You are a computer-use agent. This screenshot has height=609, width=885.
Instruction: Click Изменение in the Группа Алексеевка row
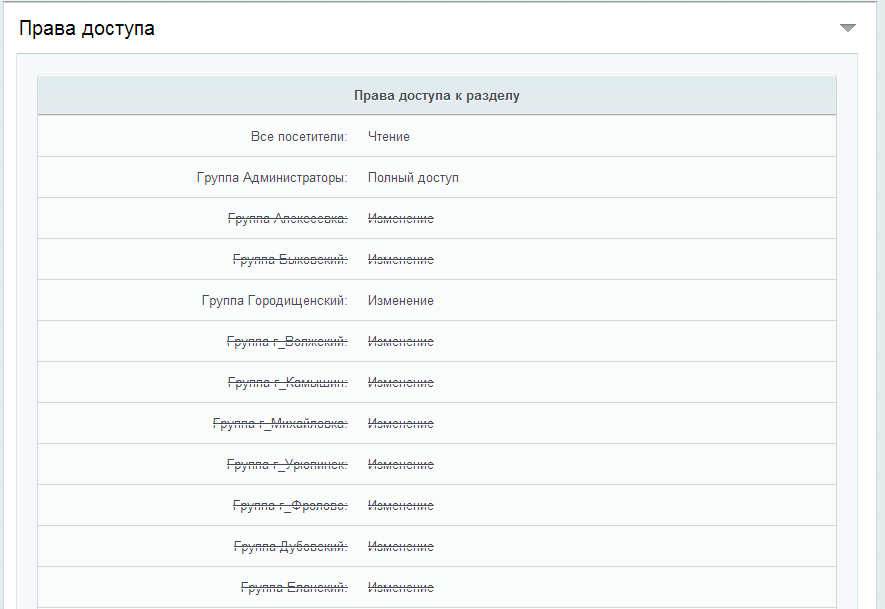(x=401, y=218)
